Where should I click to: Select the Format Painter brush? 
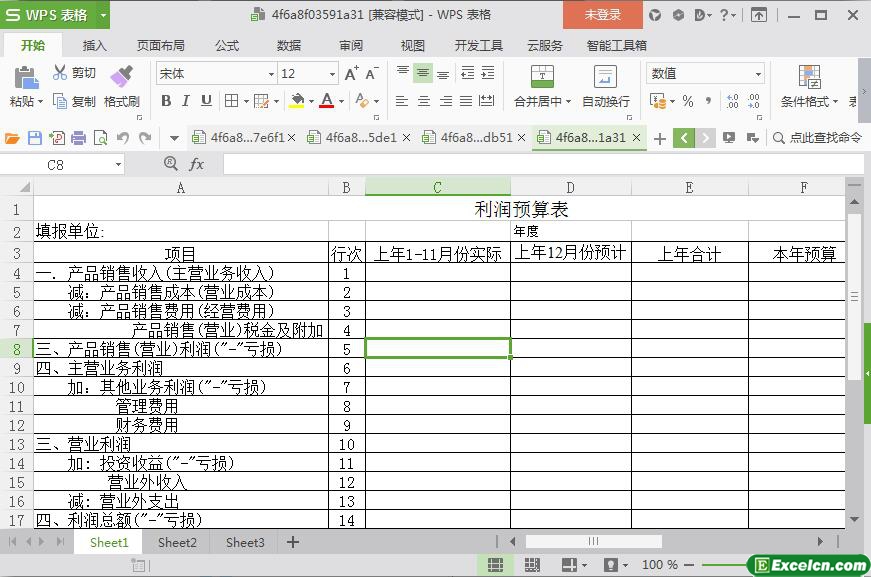click(x=122, y=76)
